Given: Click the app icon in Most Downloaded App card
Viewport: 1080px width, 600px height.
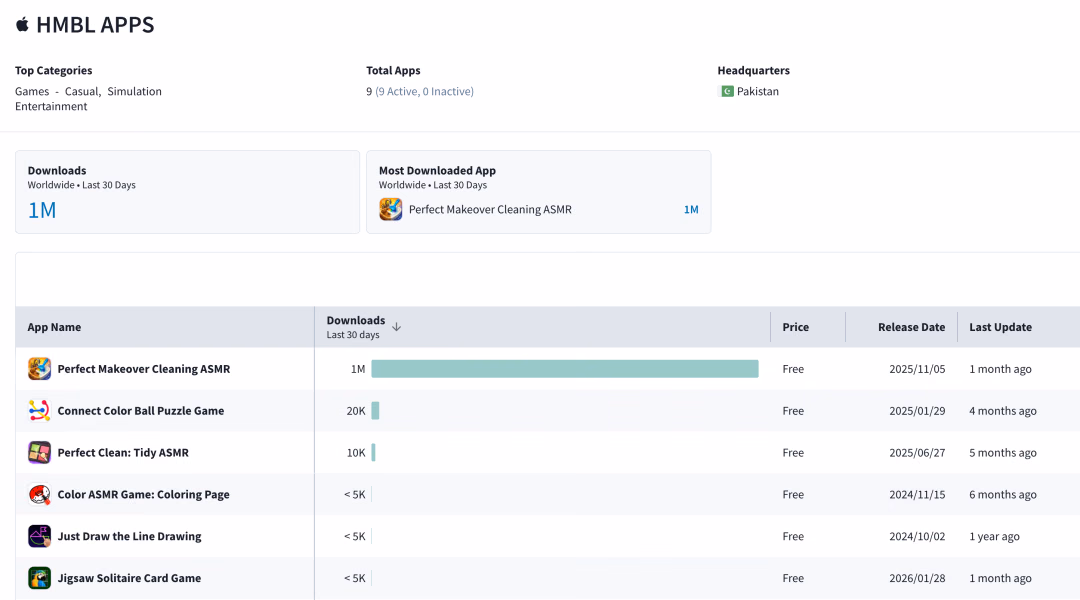Looking at the screenshot, I should [x=391, y=209].
